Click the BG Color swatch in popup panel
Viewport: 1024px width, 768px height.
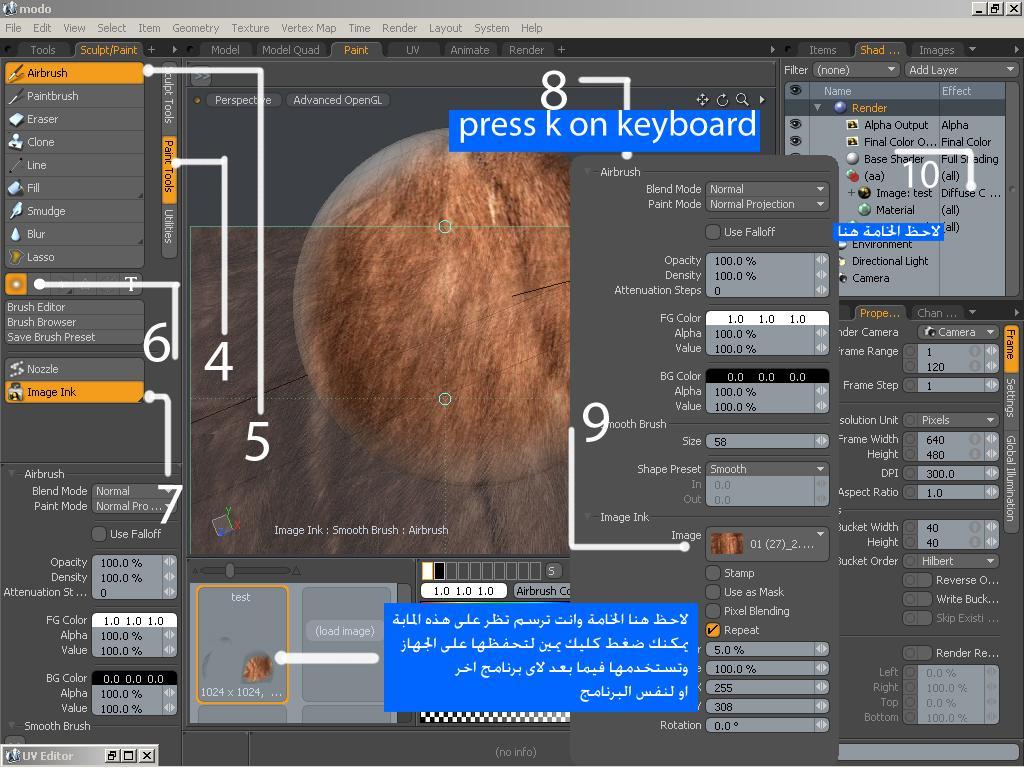pyautogui.click(x=767, y=377)
